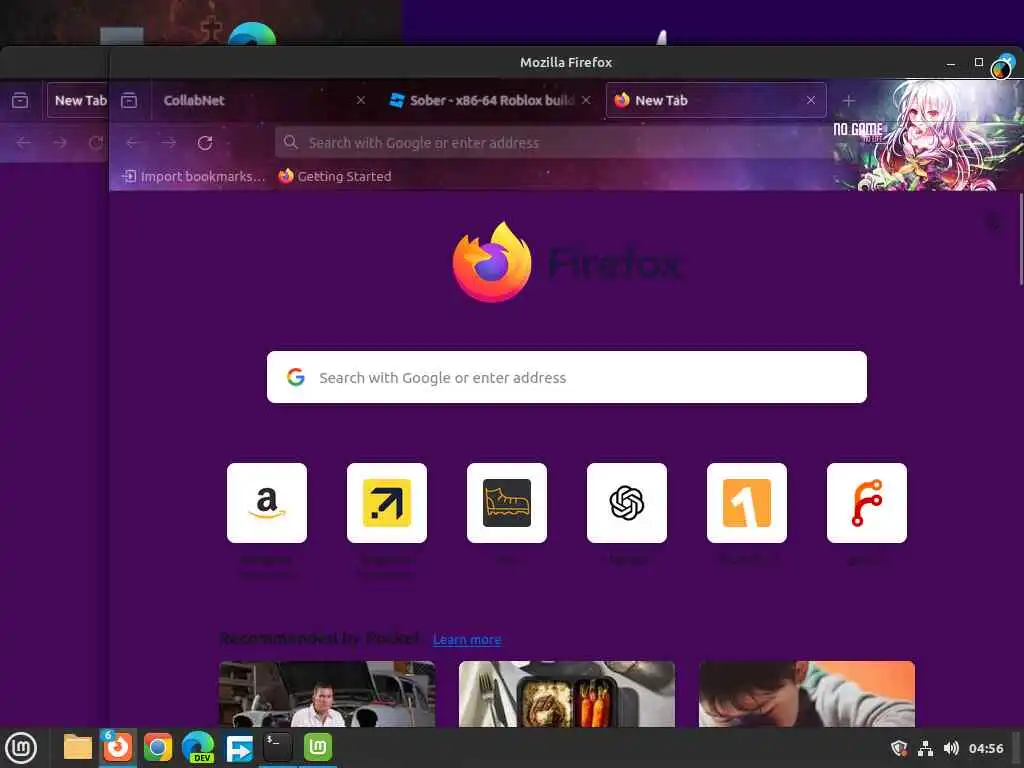
Task: Launch Chrome from the taskbar
Action: [157, 748]
